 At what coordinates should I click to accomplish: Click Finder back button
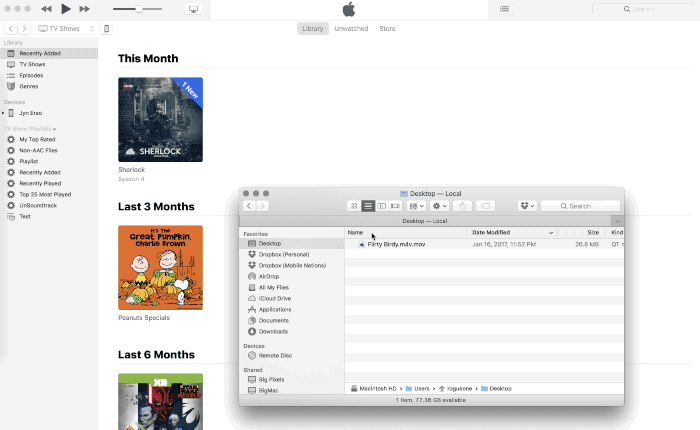click(x=250, y=206)
